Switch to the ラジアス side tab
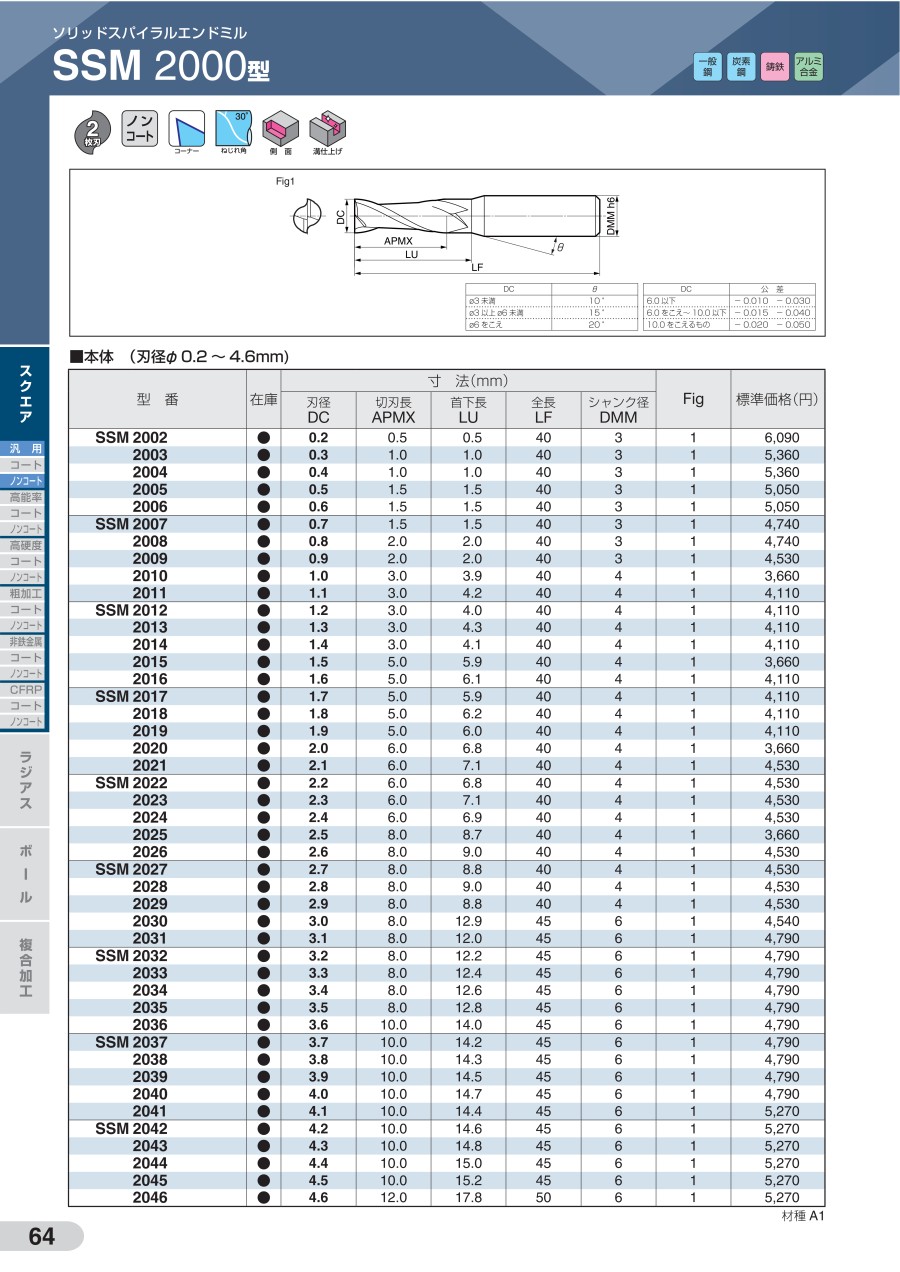The height and width of the screenshot is (1272, 900). pos(24,780)
